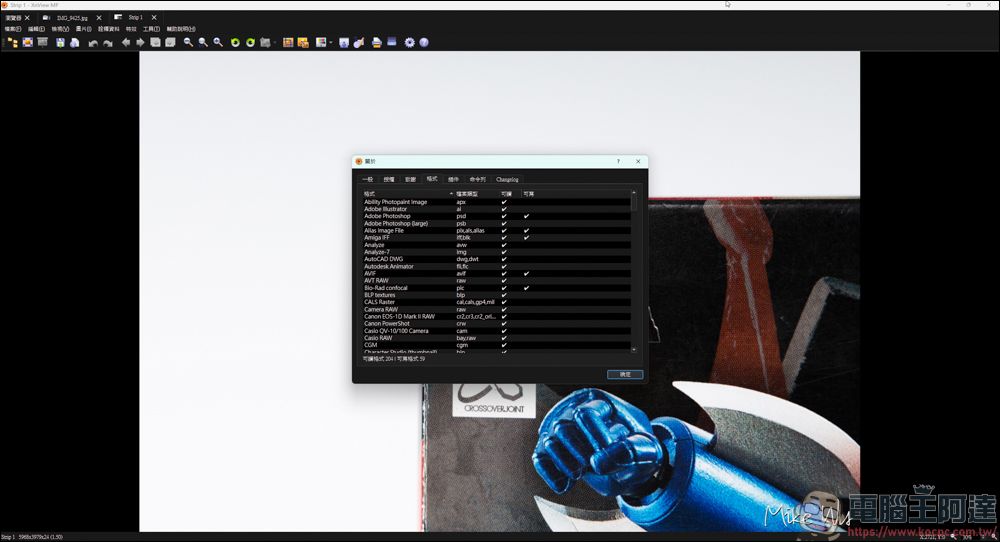Rotate image right with green circular icon
Viewport: 1000px width, 542px height.
point(251,43)
